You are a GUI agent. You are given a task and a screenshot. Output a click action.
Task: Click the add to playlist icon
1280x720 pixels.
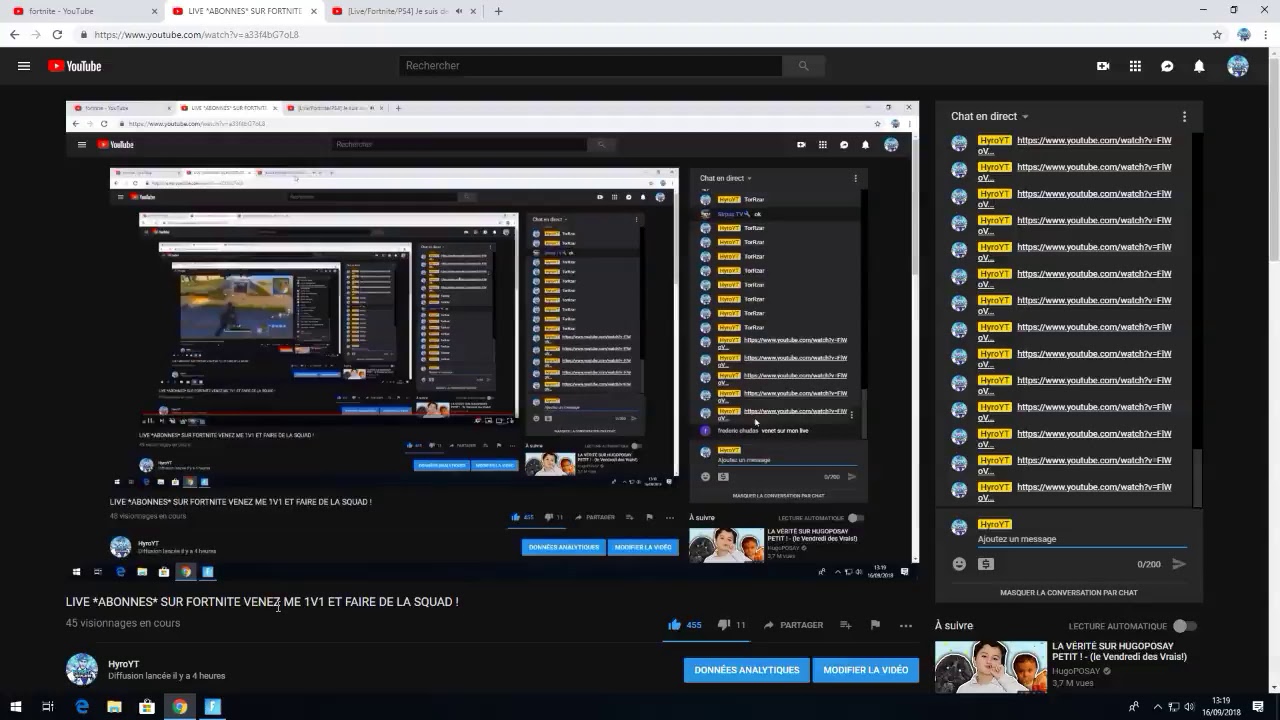point(845,625)
